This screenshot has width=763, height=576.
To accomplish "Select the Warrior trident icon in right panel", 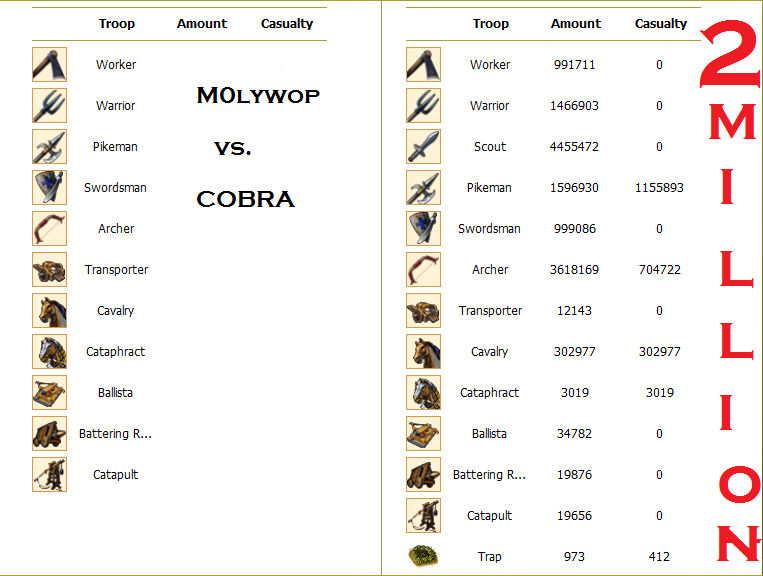I will pyautogui.click(x=423, y=105).
